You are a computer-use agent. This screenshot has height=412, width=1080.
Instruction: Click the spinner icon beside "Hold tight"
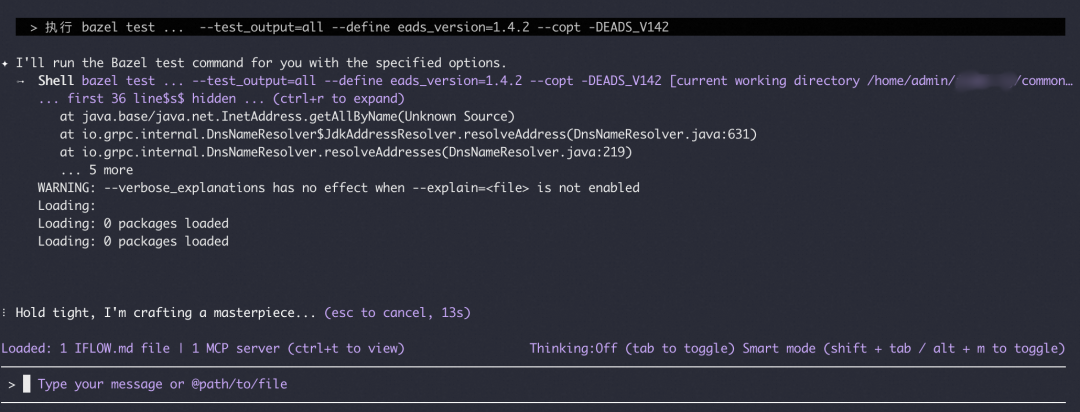pyautogui.click(x=6, y=313)
